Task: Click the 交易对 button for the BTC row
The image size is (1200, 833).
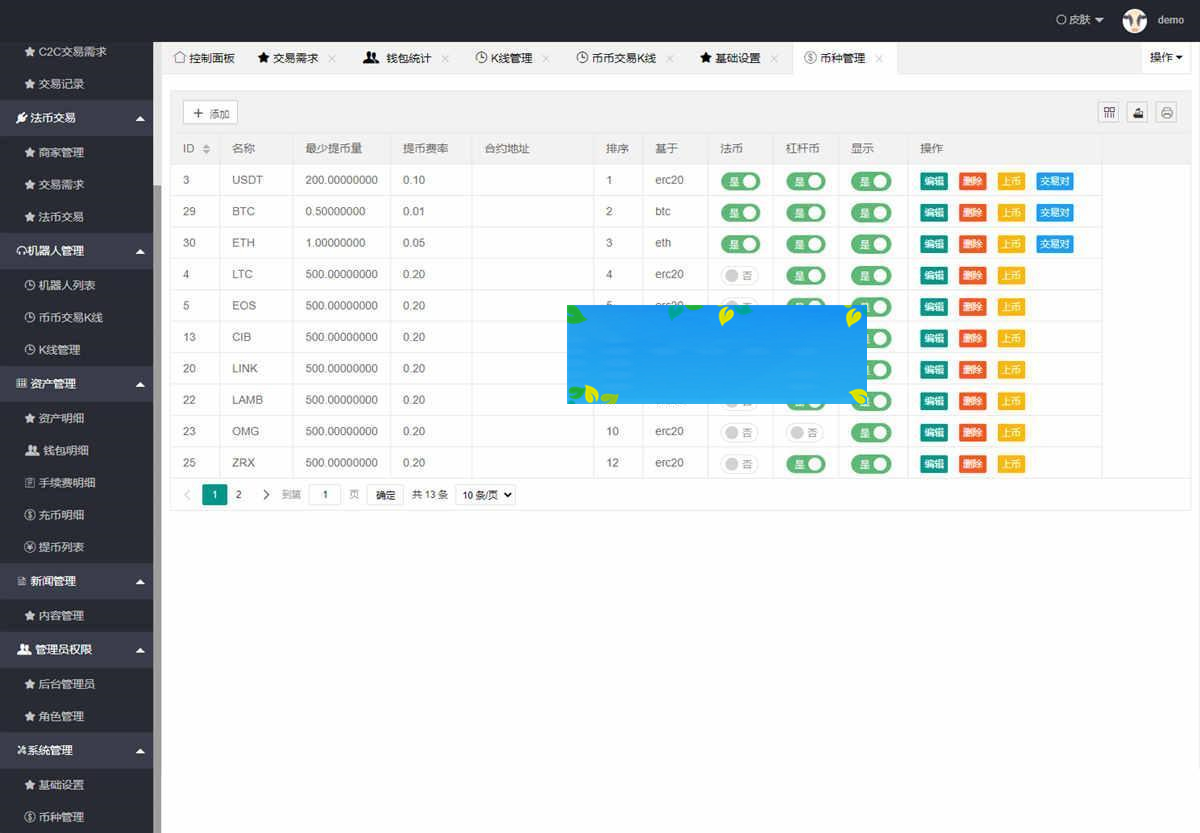Action: [1054, 212]
